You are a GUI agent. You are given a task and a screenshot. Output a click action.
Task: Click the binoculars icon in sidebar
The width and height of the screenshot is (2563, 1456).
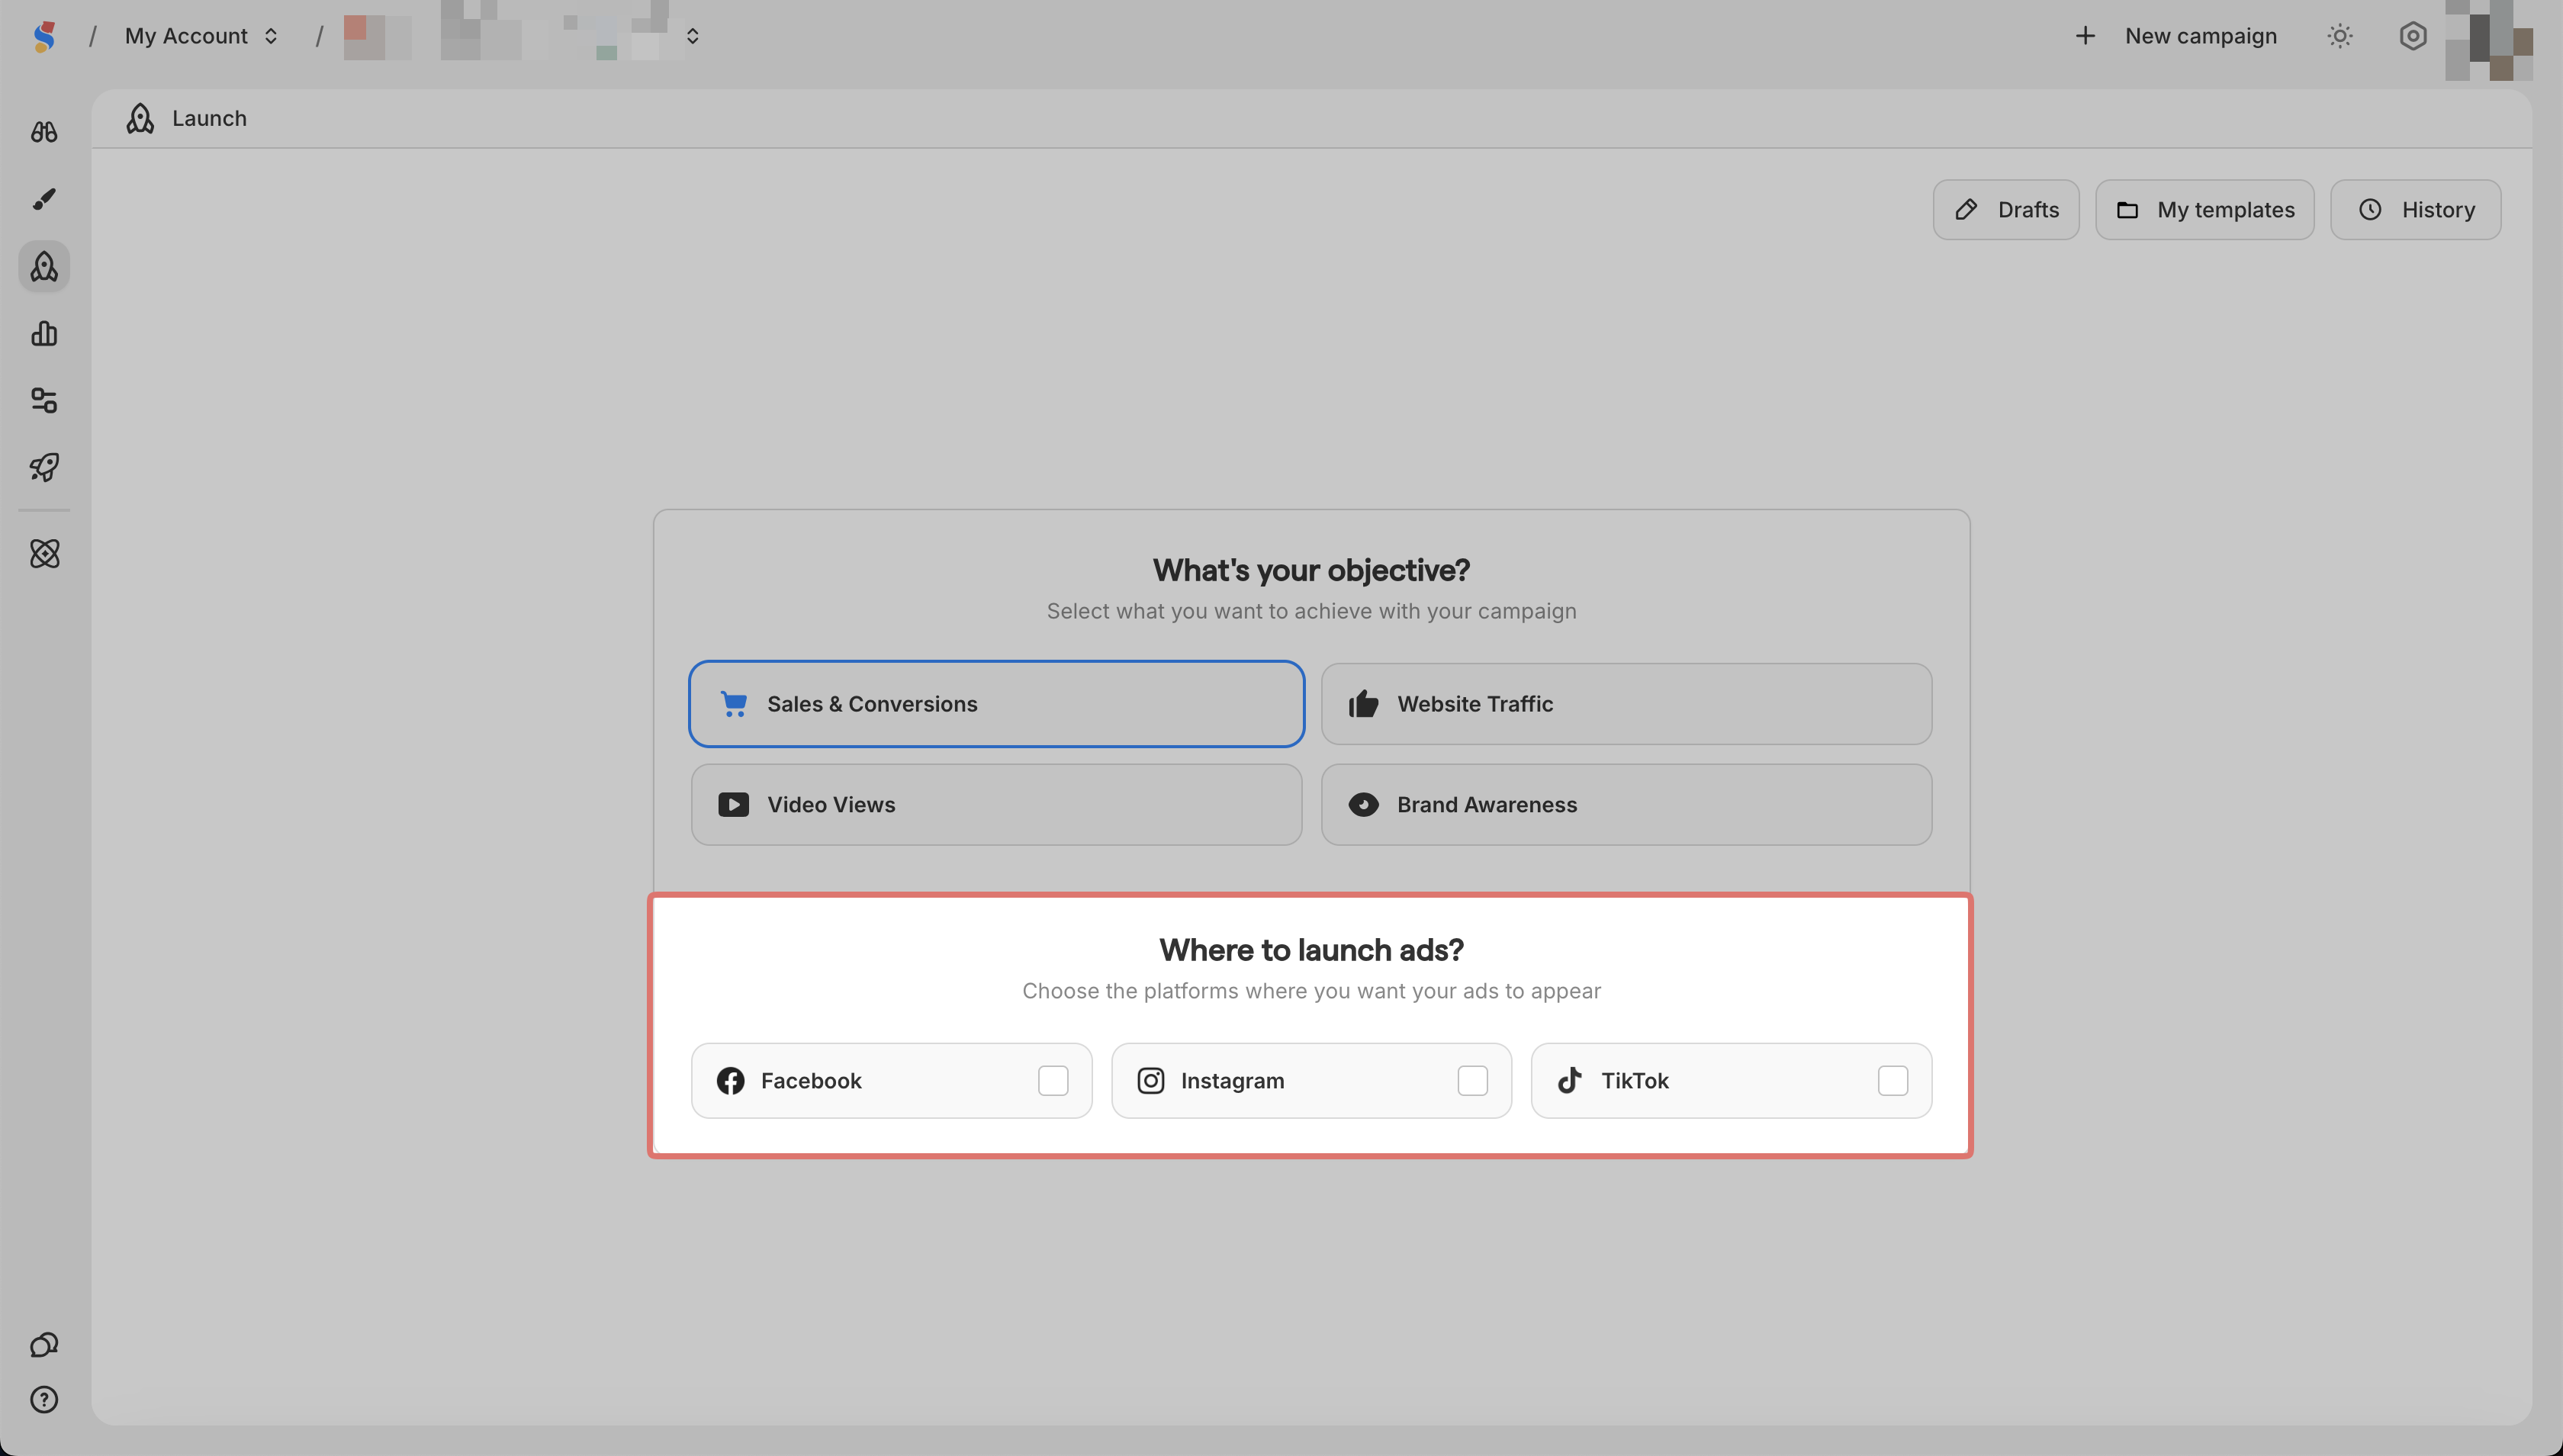(x=44, y=132)
